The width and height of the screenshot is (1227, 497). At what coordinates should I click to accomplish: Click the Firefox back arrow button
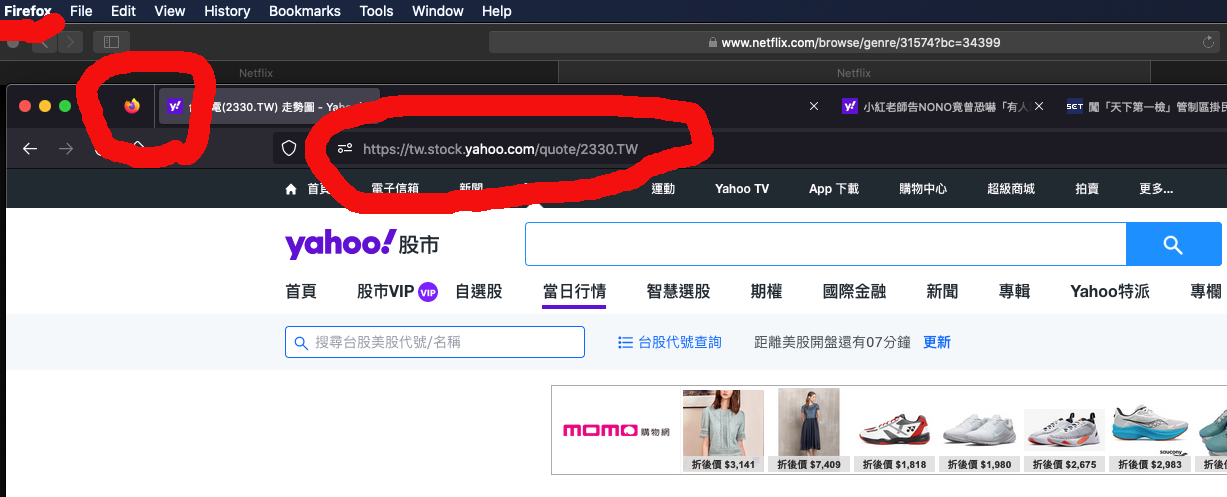(30, 148)
